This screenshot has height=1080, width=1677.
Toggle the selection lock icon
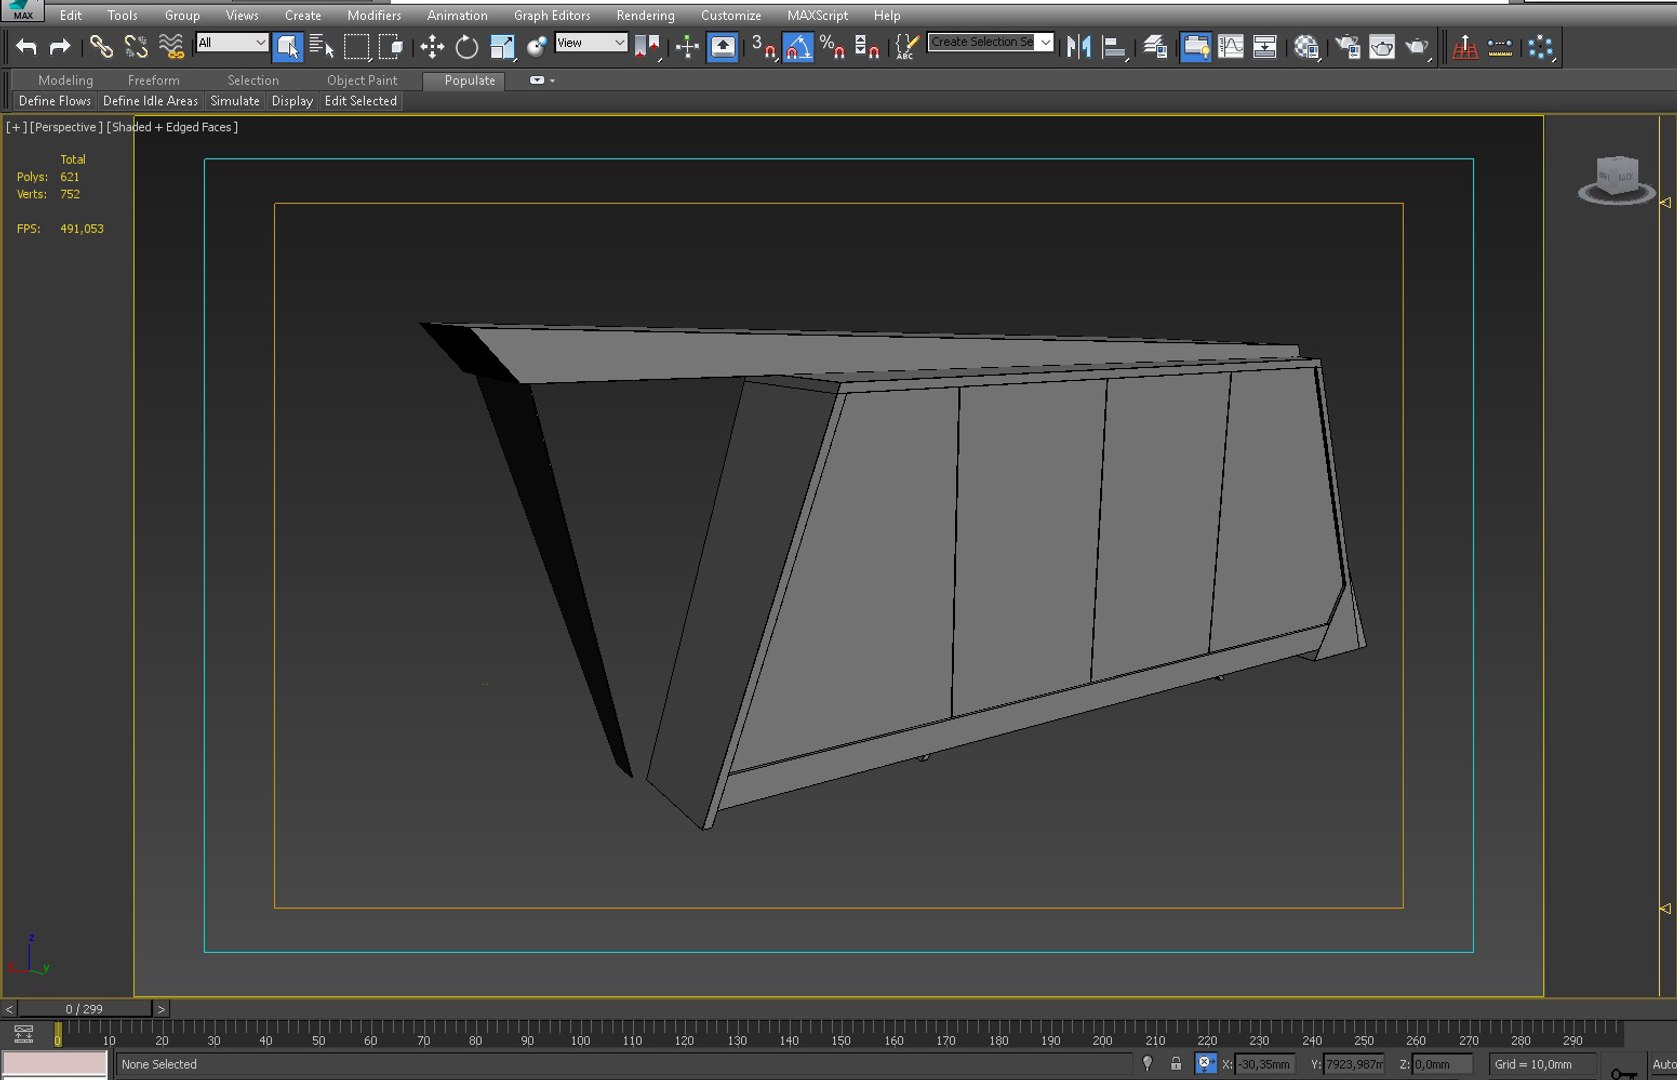(x=1176, y=1064)
